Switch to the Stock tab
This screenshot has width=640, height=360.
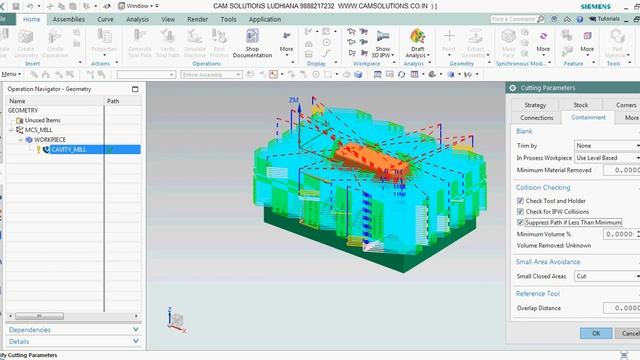[x=580, y=105]
